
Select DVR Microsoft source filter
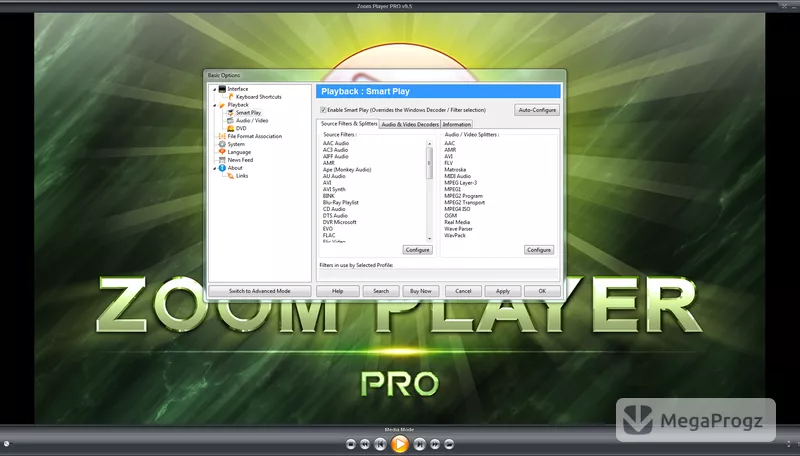click(340, 222)
